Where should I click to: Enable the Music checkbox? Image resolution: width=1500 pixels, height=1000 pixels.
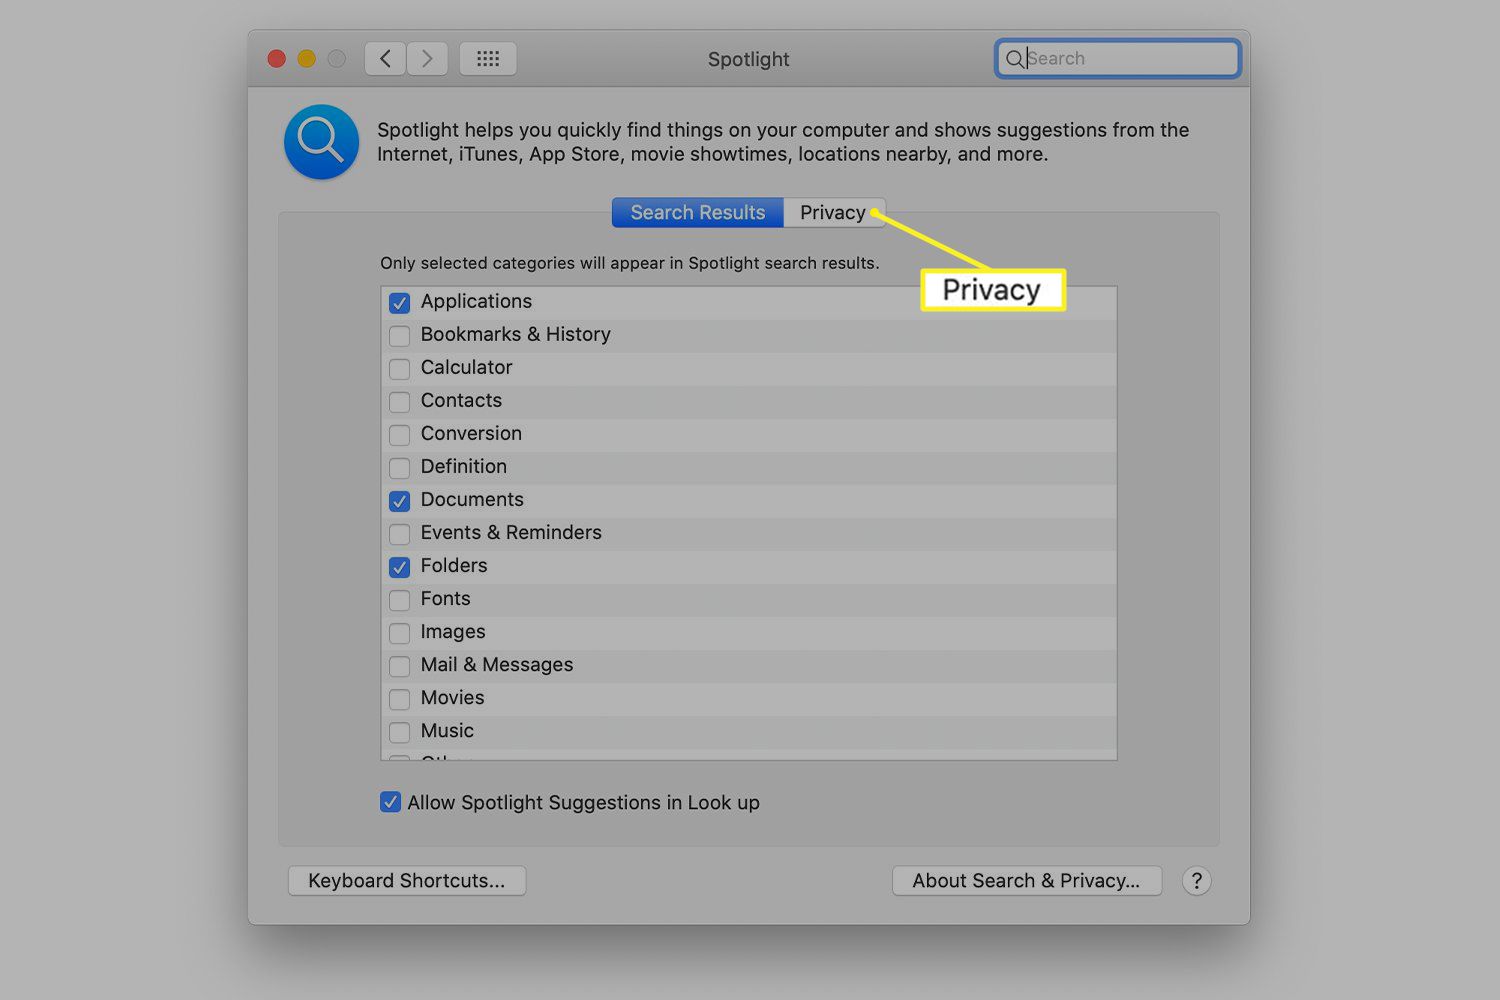click(x=399, y=731)
